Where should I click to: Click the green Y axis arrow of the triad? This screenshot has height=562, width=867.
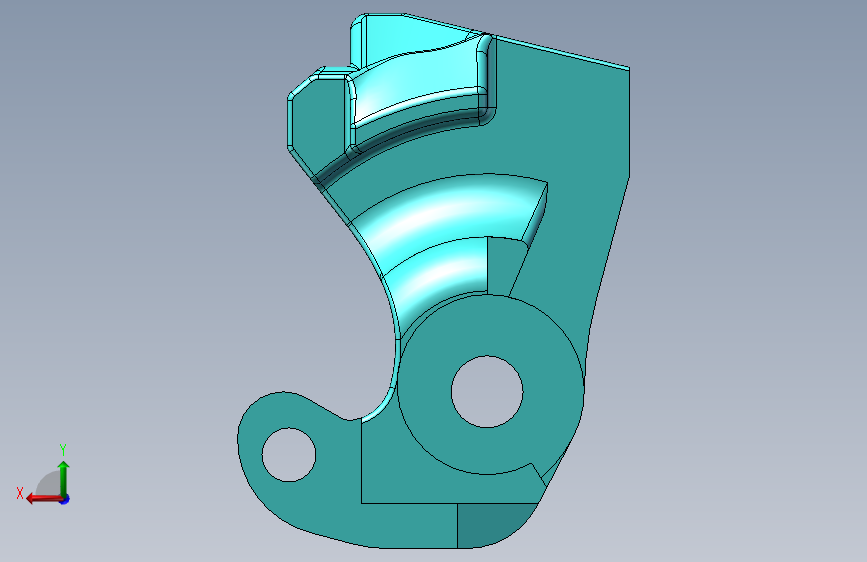click(x=64, y=479)
